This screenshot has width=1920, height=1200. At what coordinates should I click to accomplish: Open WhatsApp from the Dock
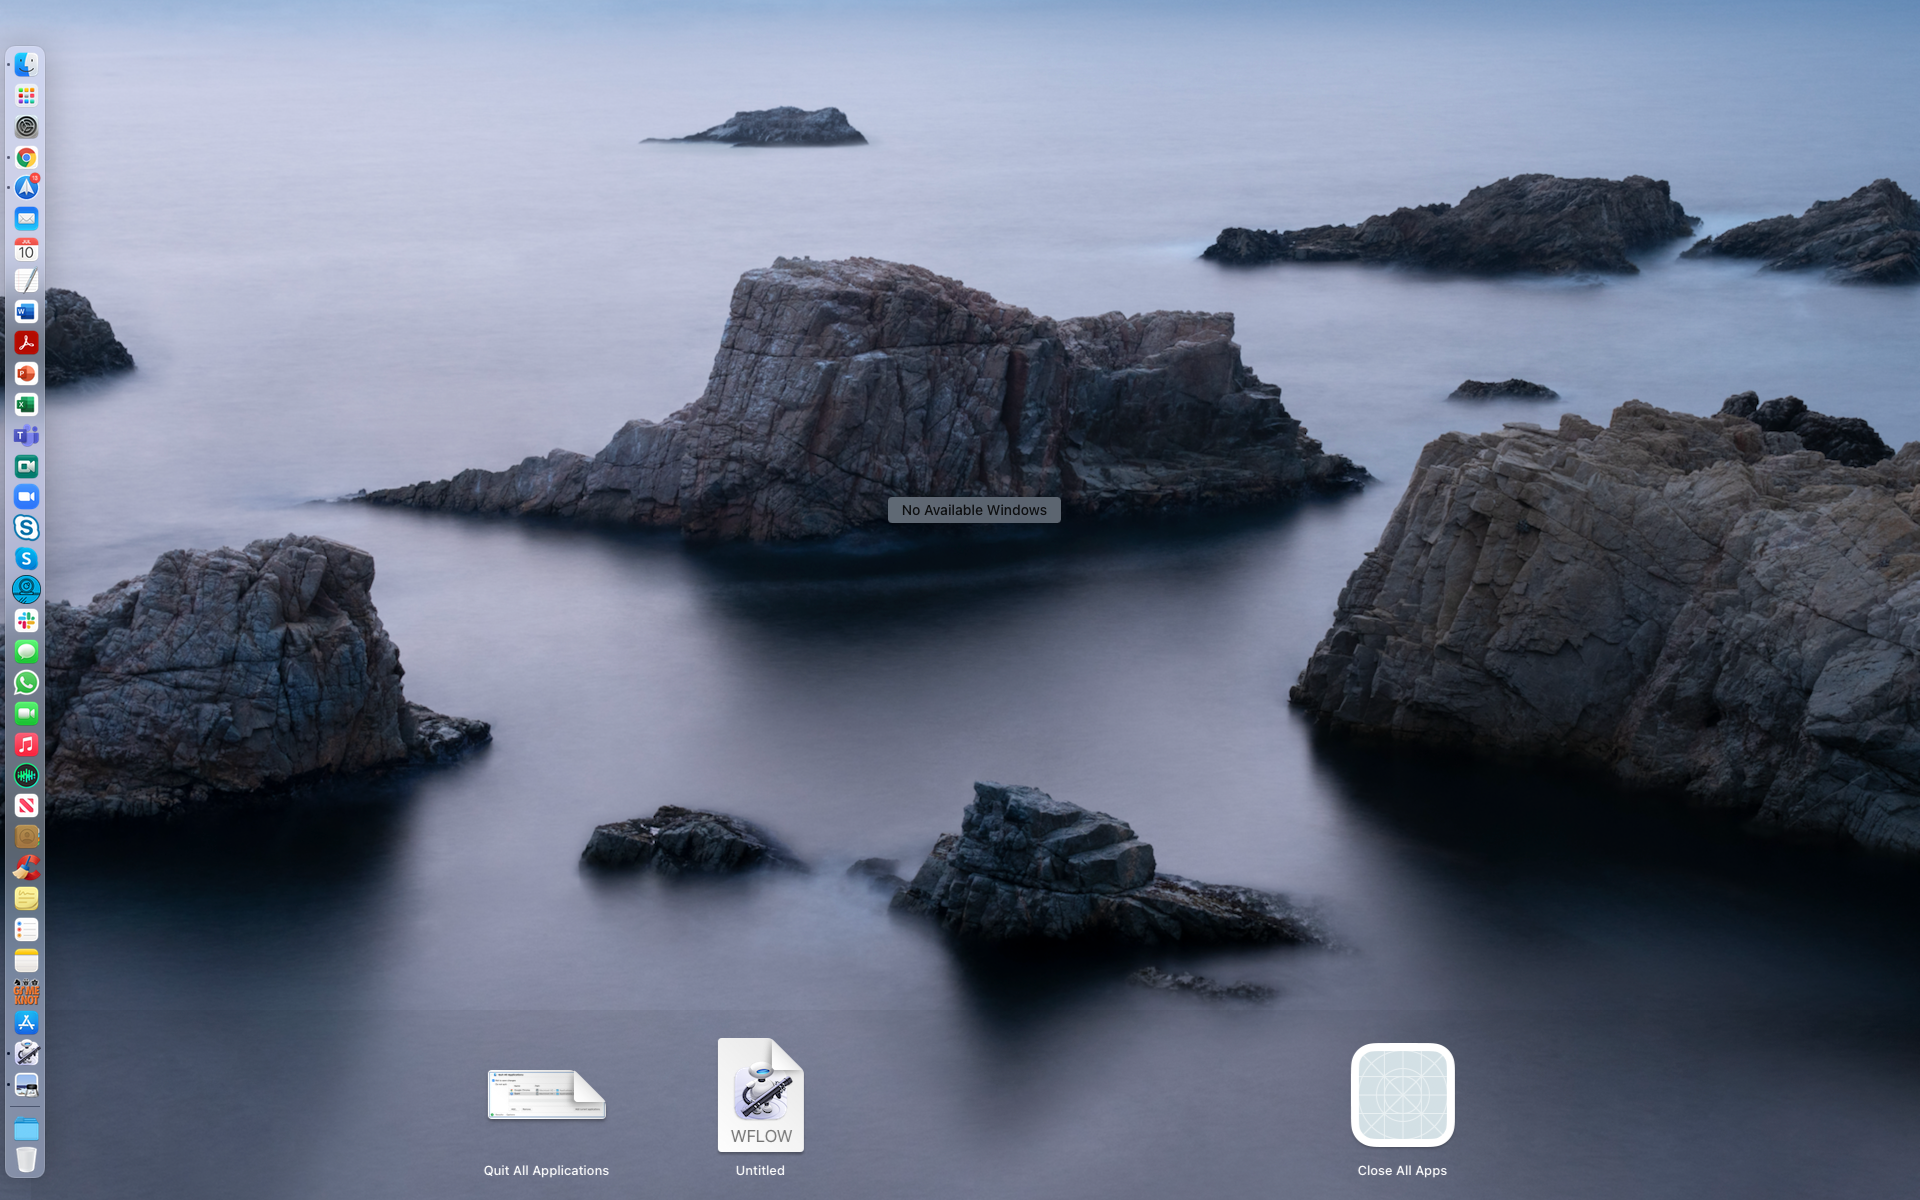(26, 683)
